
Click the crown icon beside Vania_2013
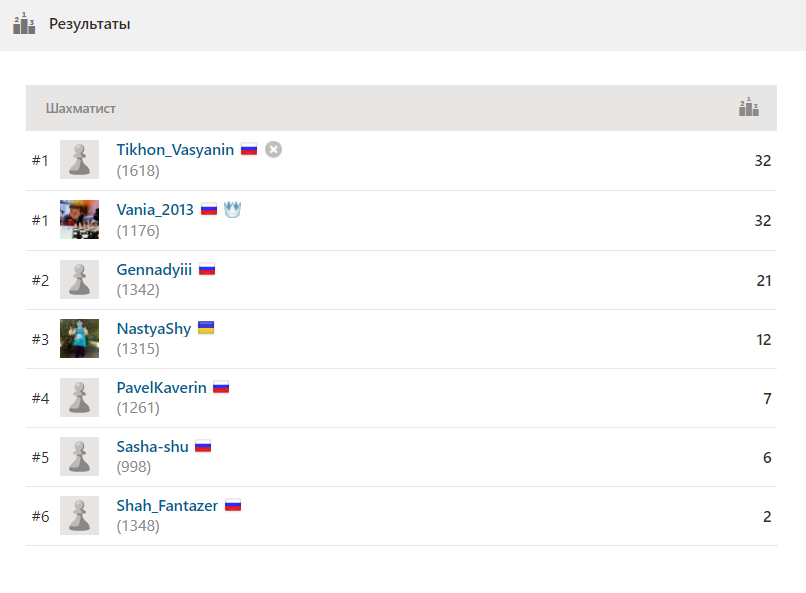pyautogui.click(x=232, y=209)
